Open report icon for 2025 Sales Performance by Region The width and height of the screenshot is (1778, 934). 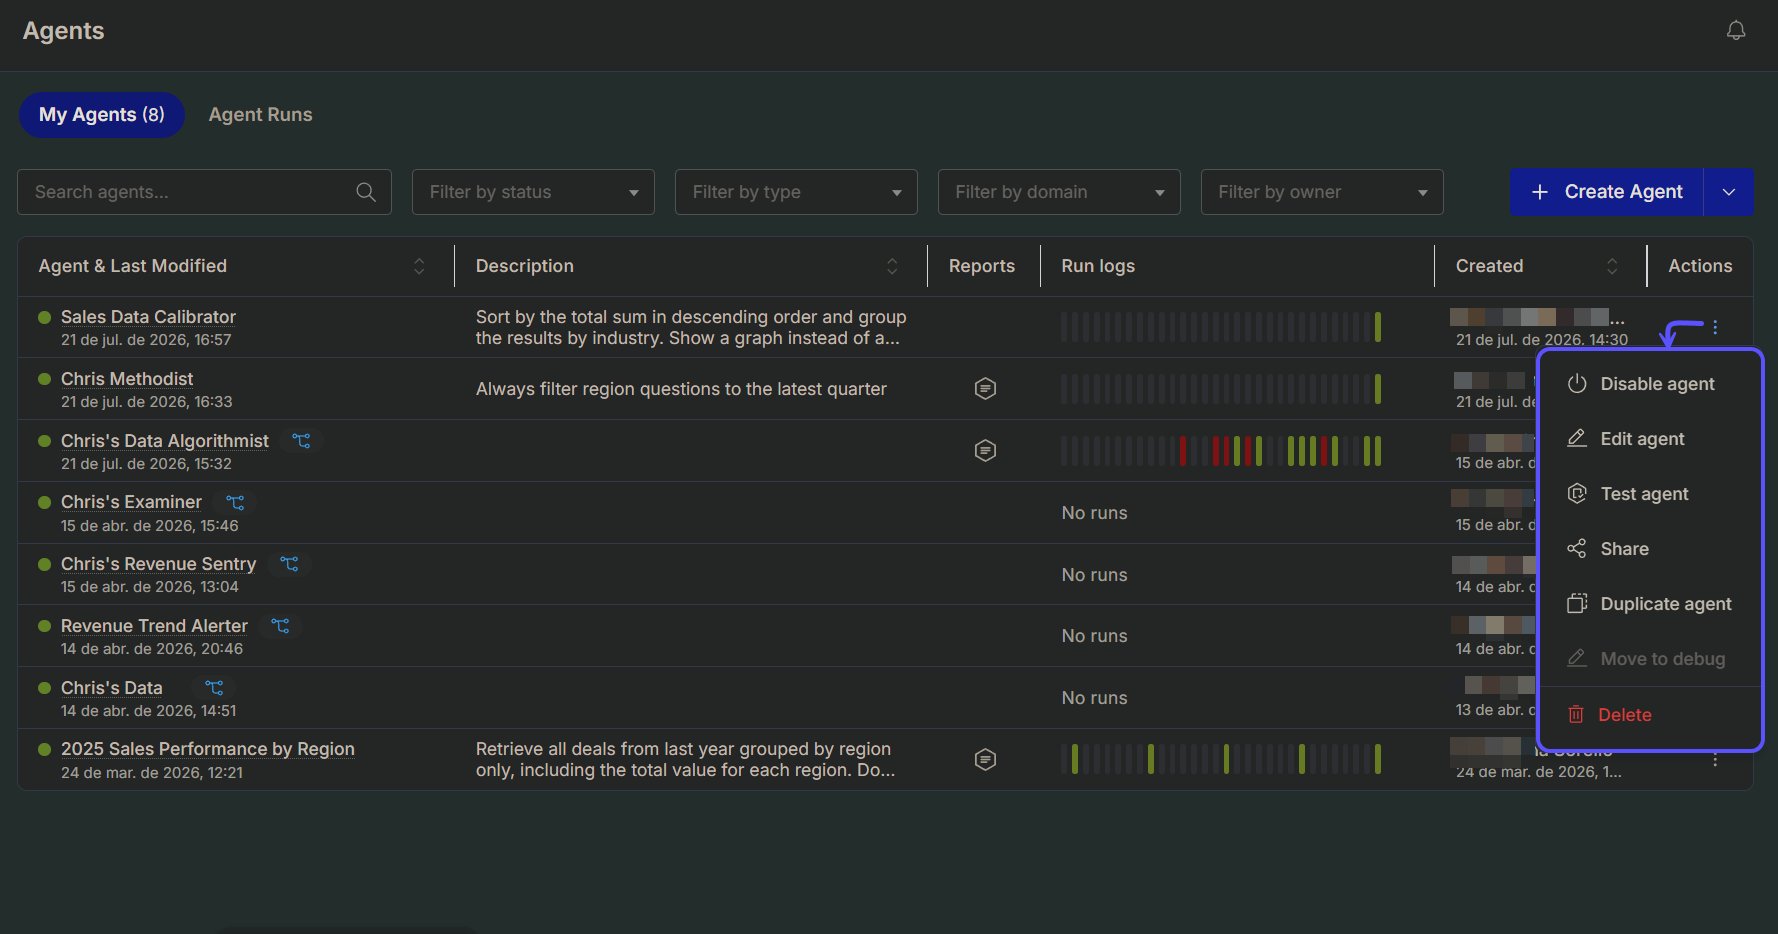click(985, 760)
